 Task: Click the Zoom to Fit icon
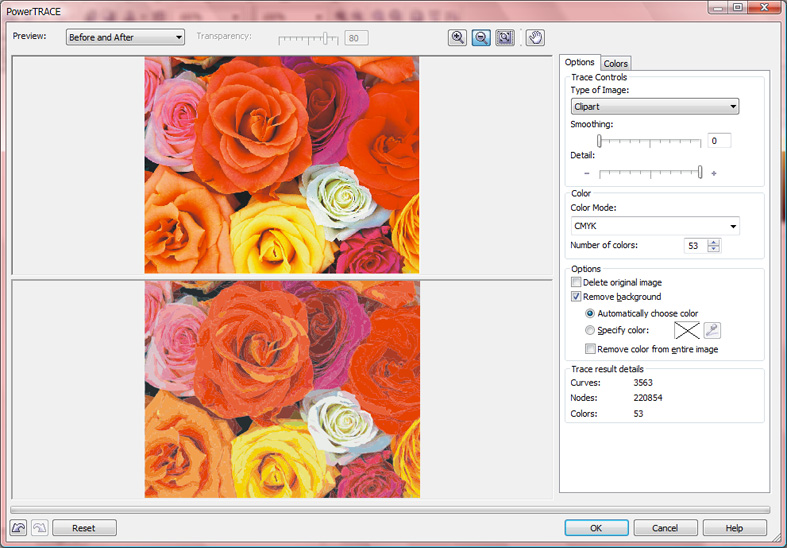pyautogui.click(x=505, y=37)
